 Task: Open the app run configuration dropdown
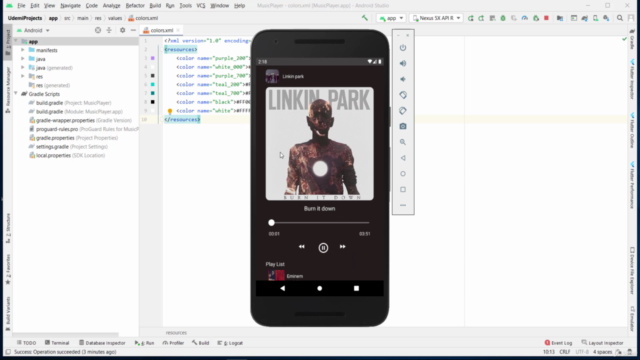391,18
